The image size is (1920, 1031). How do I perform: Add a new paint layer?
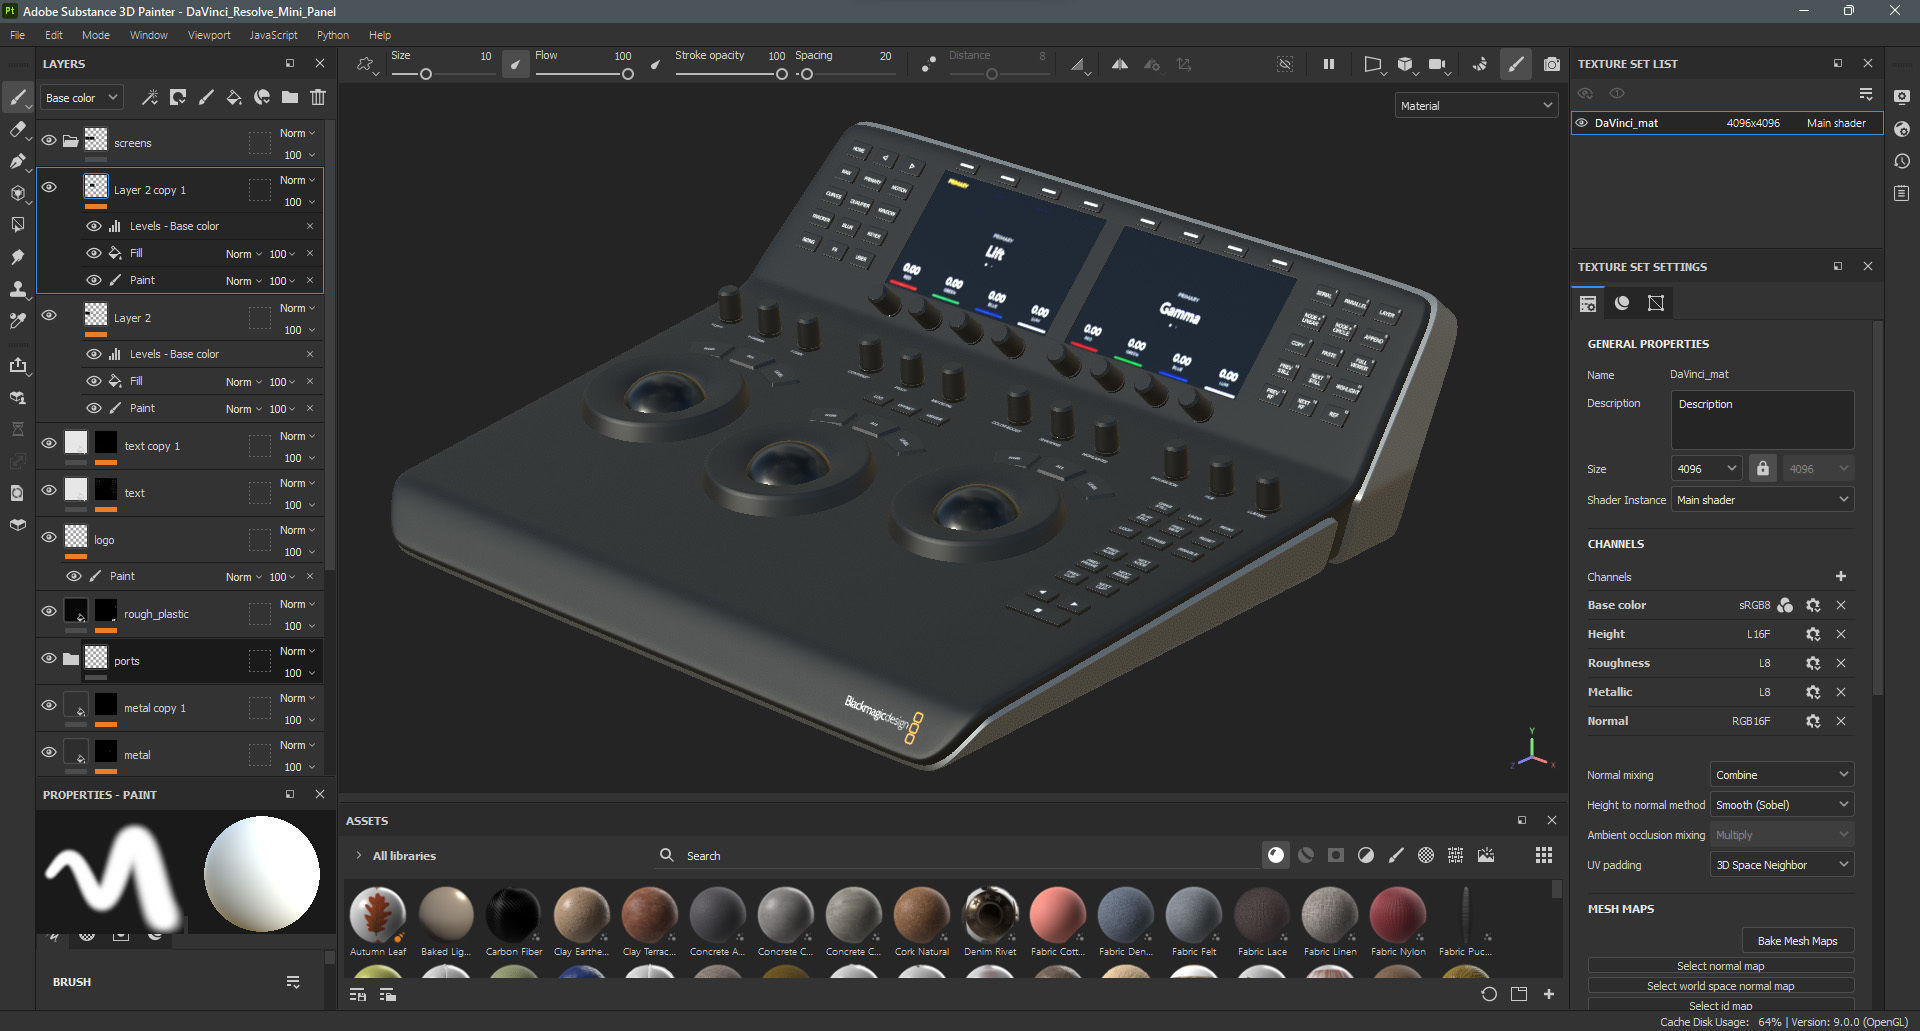(206, 97)
